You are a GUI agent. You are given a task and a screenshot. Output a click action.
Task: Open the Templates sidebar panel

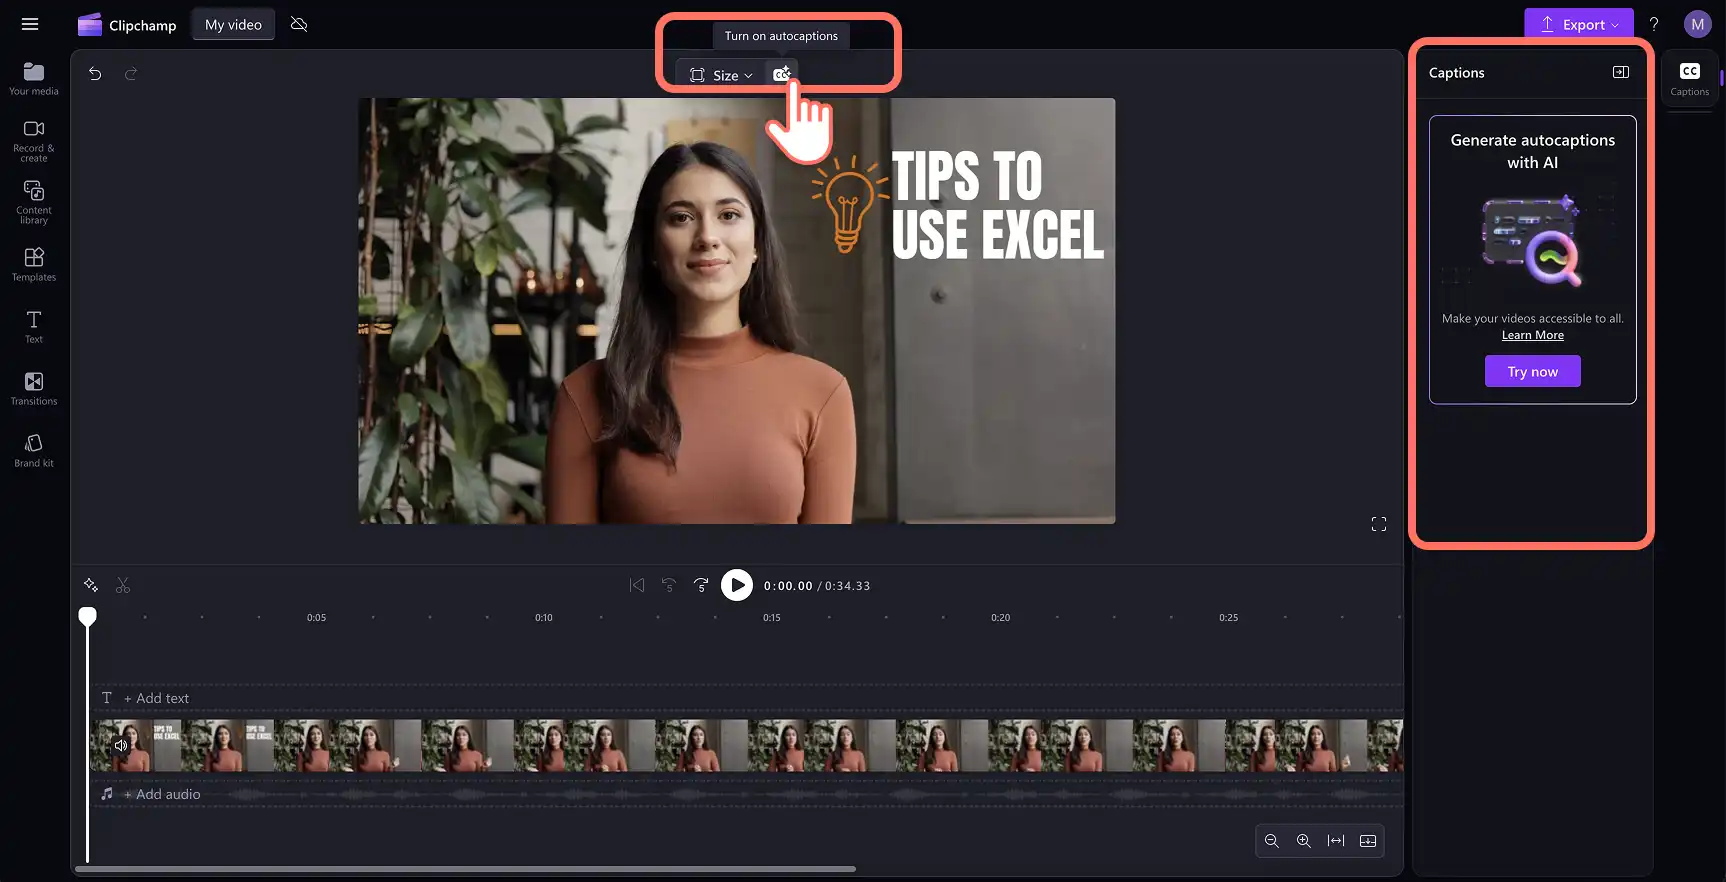point(34,265)
